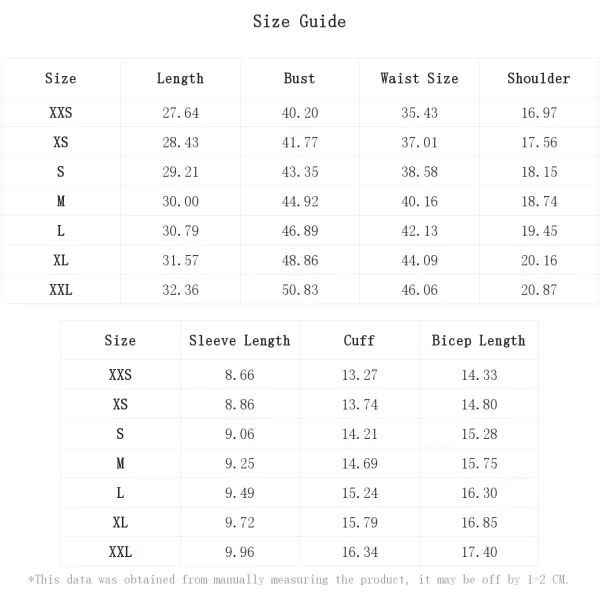This screenshot has width=600, height=600.
Task: Select the Bust column header
Action: [300, 78]
